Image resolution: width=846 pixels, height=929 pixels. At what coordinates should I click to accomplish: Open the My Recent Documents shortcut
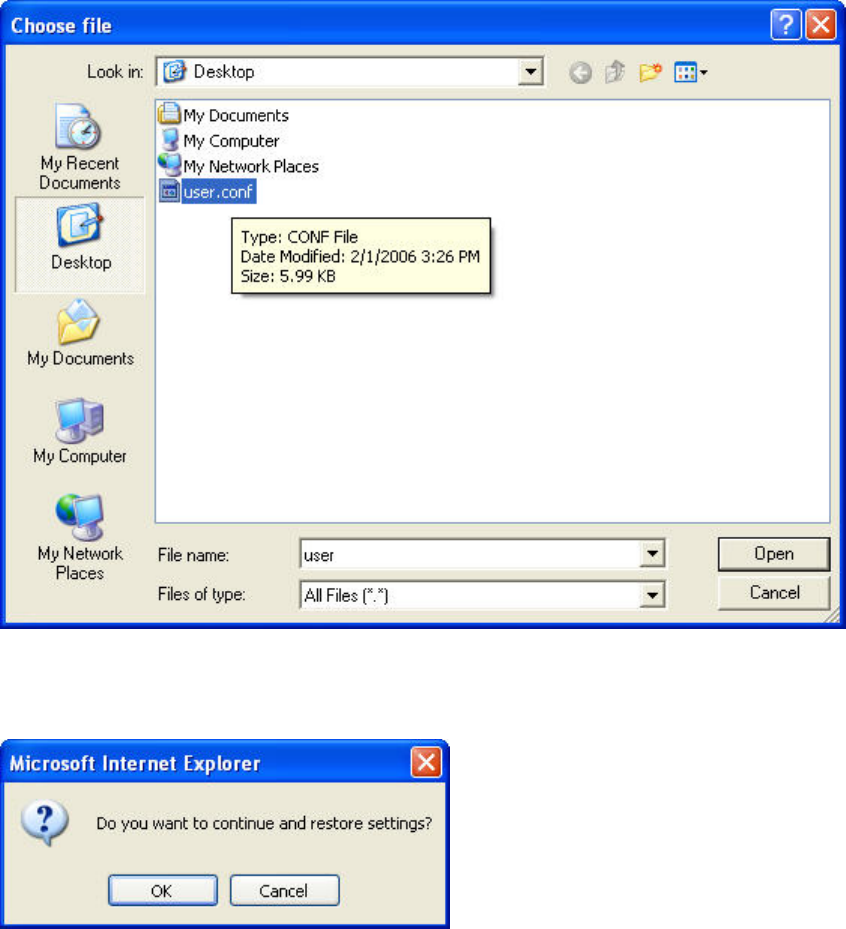coord(79,147)
